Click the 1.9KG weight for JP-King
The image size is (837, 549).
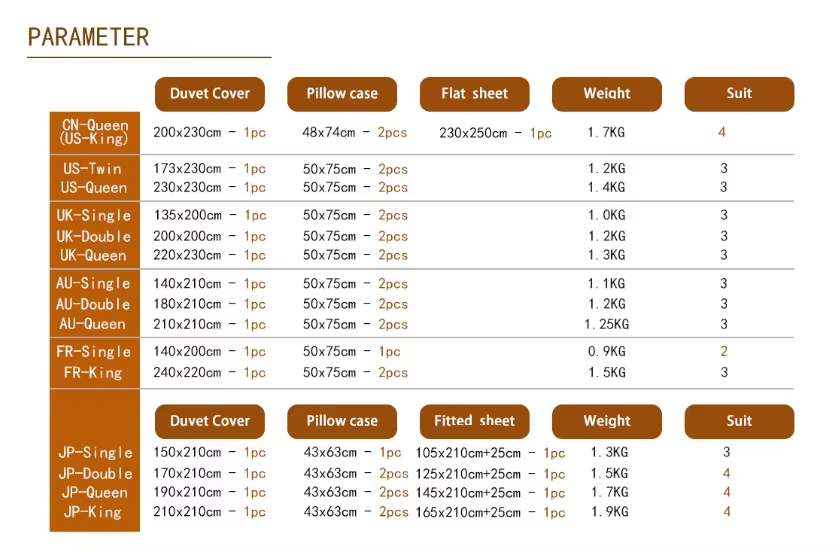point(610,512)
